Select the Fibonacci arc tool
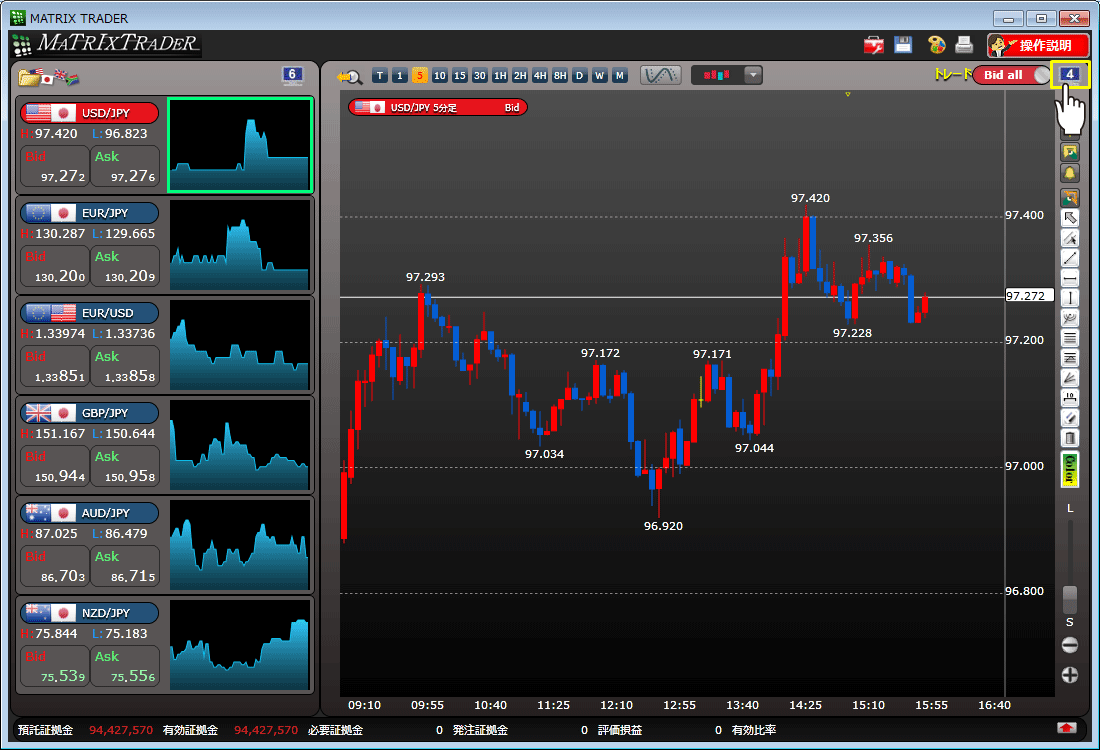The height and width of the screenshot is (750, 1100). [1070, 319]
